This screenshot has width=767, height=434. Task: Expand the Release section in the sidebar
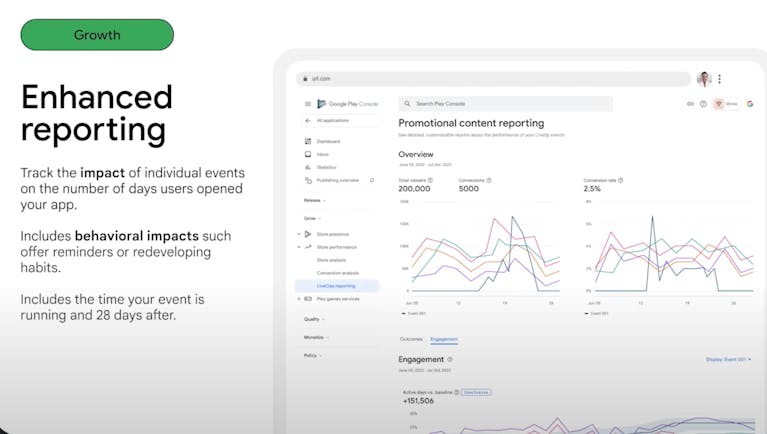[315, 200]
